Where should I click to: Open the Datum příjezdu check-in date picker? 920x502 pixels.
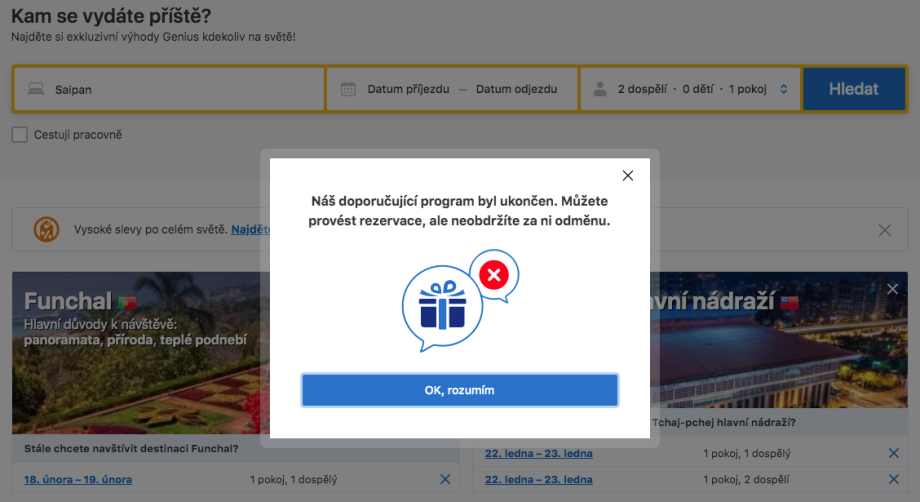point(406,89)
